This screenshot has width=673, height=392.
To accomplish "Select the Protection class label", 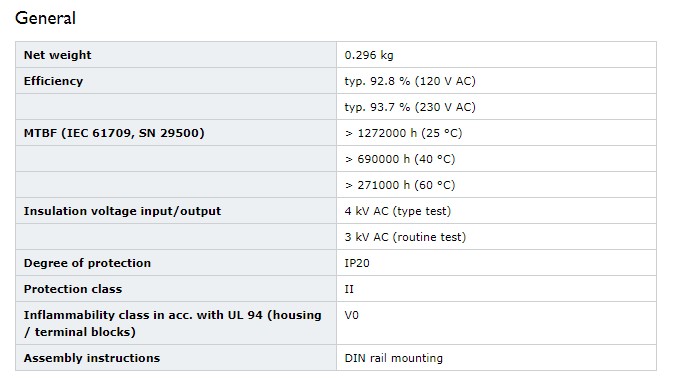I will [73, 289].
